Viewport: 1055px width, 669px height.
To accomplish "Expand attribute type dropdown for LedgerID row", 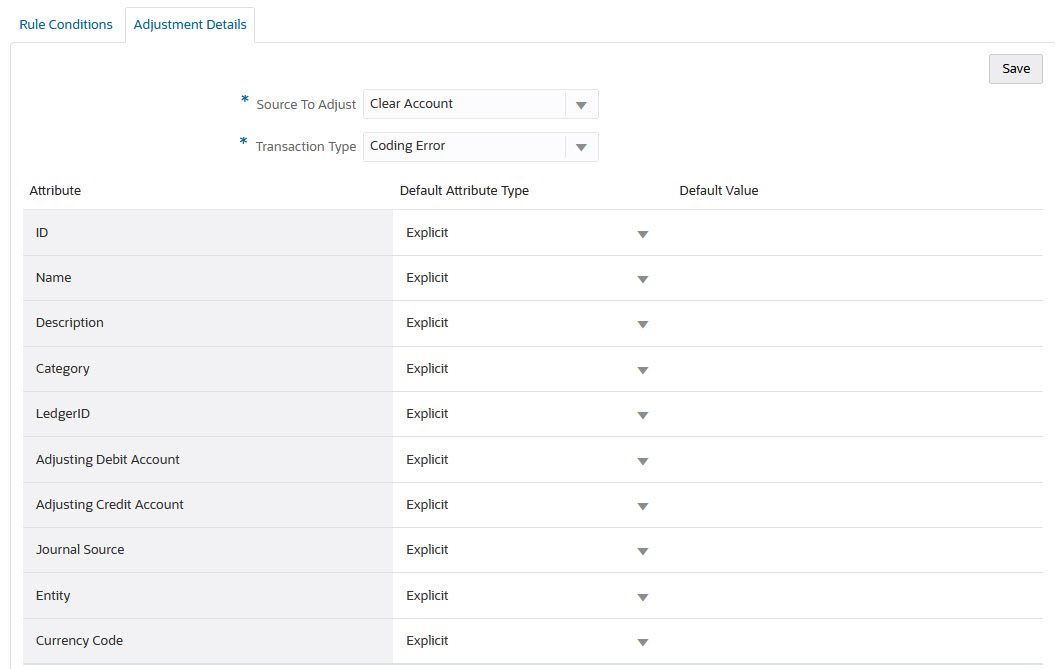I will point(642,415).
